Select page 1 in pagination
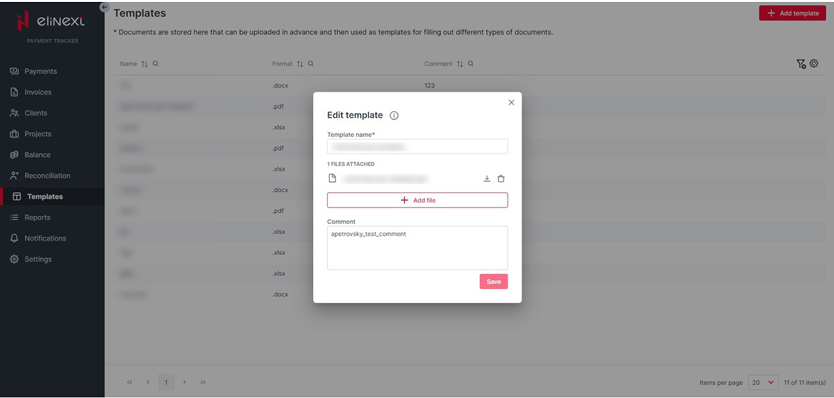The width and height of the screenshot is (834, 398). point(166,382)
